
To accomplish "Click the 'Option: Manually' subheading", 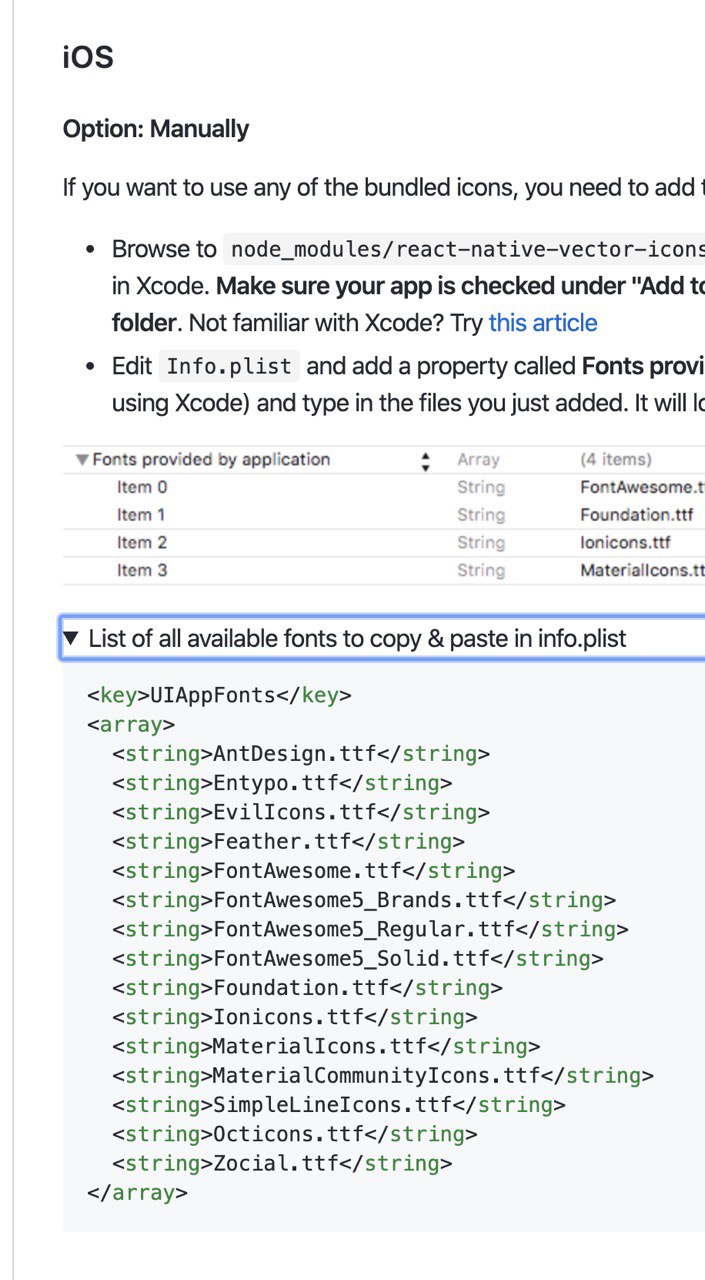I will (156, 129).
